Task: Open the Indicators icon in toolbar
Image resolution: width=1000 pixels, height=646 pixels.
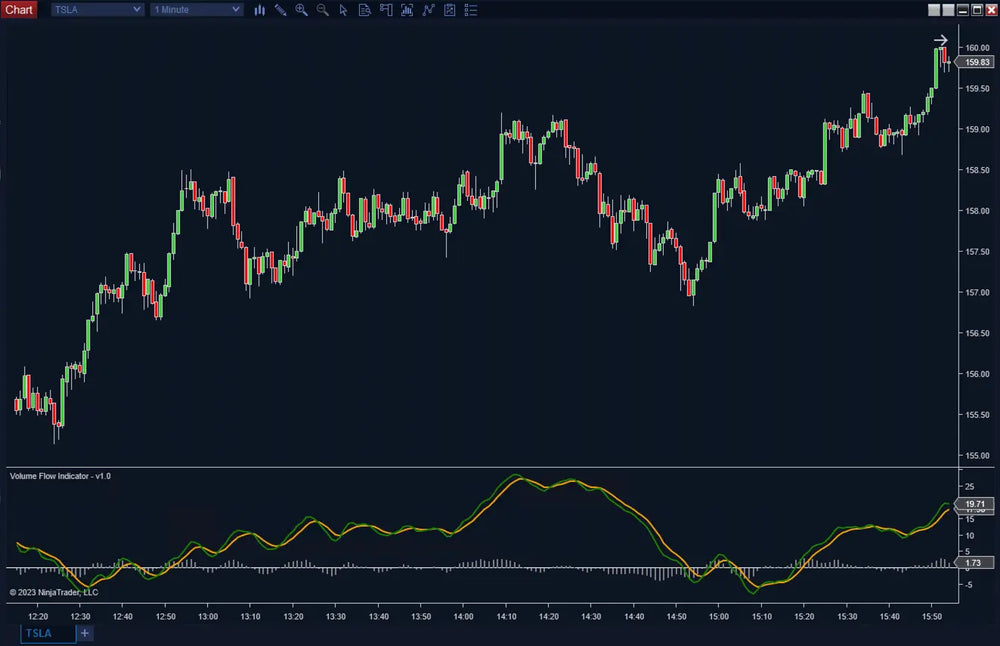Action: pos(407,10)
